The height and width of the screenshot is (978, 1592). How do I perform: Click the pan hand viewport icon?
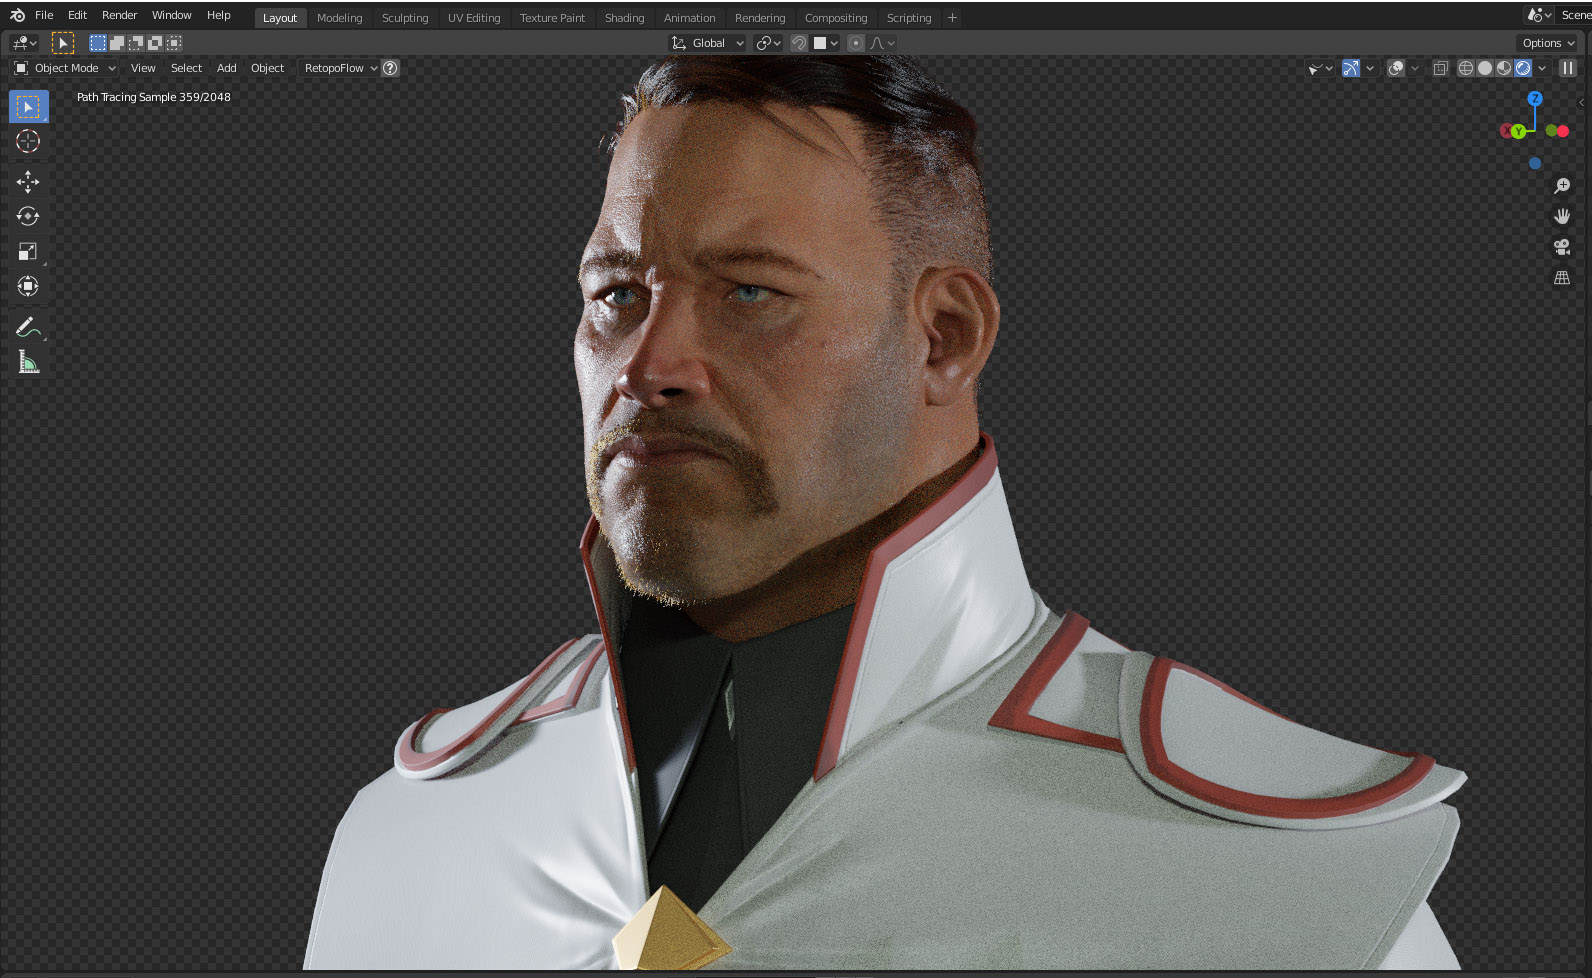[x=1562, y=216]
